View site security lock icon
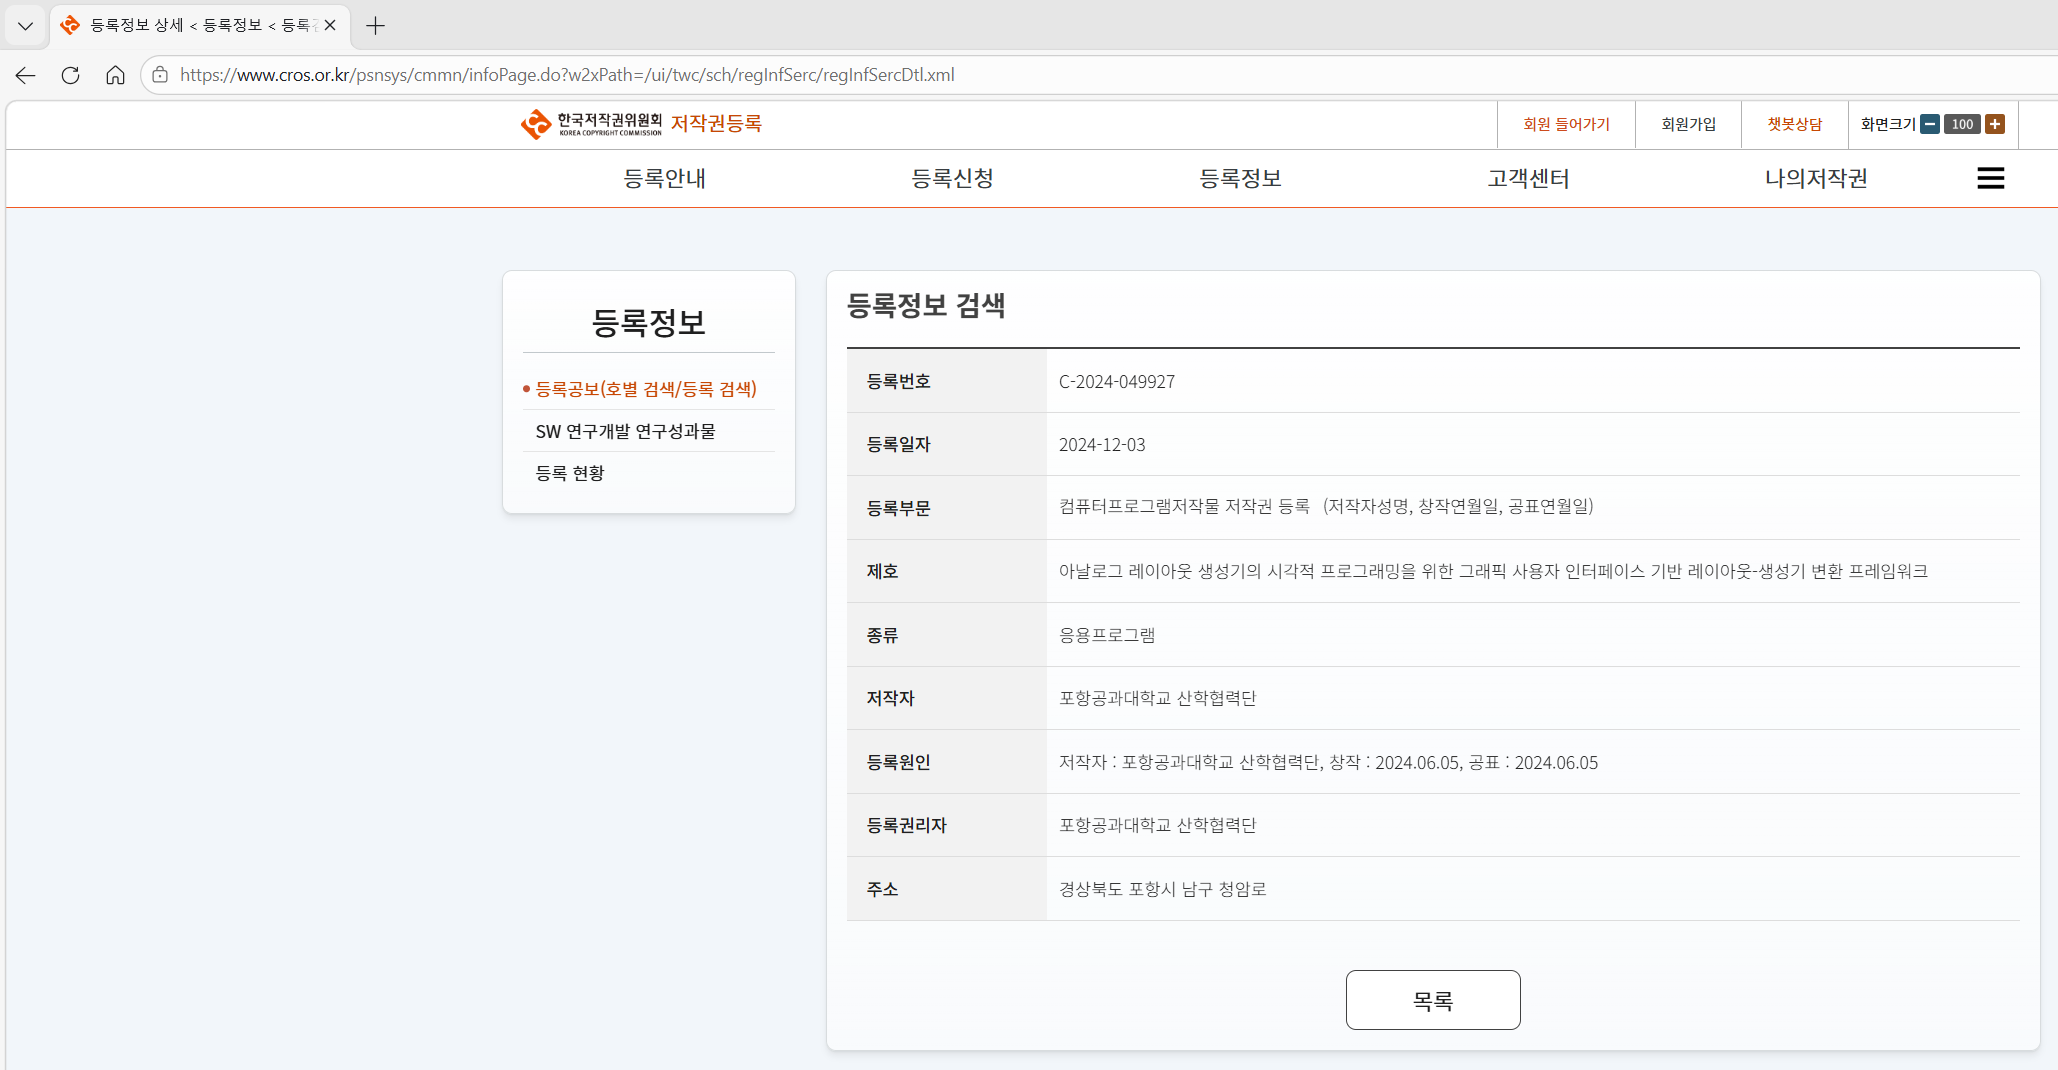The width and height of the screenshot is (2058, 1070). (x=160, y=75)
